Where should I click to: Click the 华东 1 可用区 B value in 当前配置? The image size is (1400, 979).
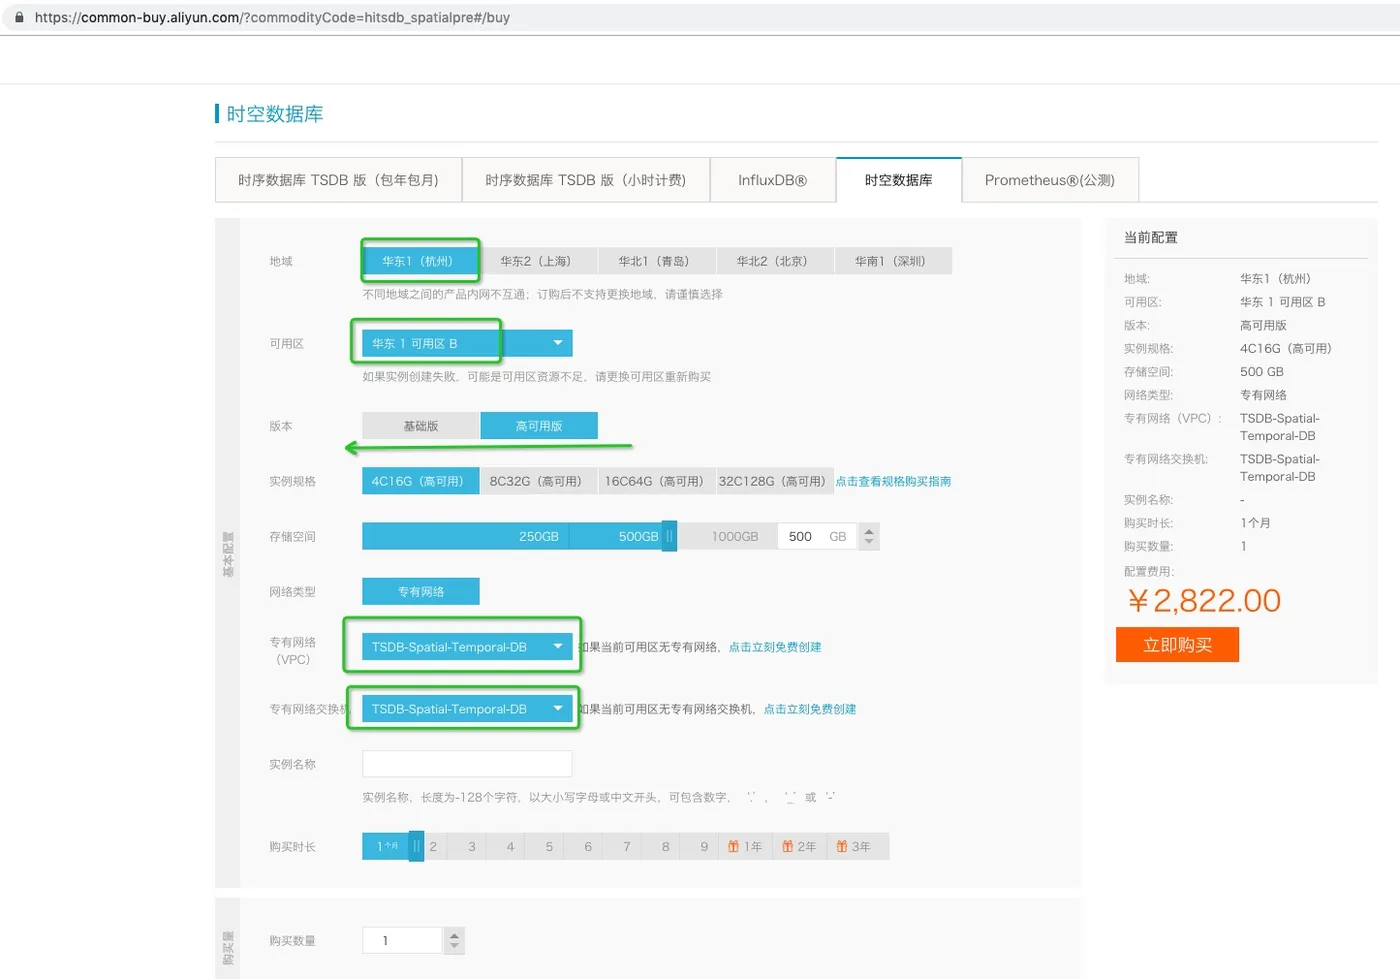coord(1283,302)
